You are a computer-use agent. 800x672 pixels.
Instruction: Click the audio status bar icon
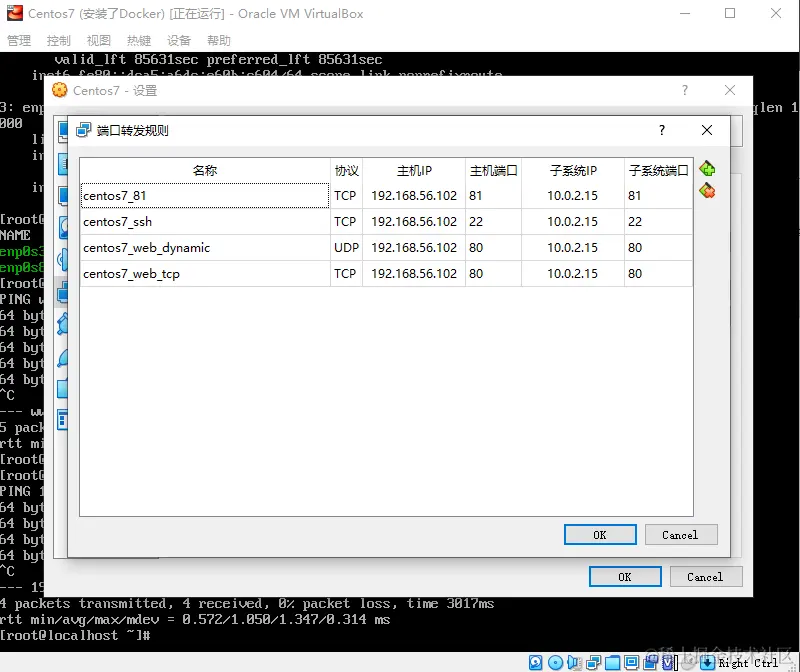coord(574,662)
